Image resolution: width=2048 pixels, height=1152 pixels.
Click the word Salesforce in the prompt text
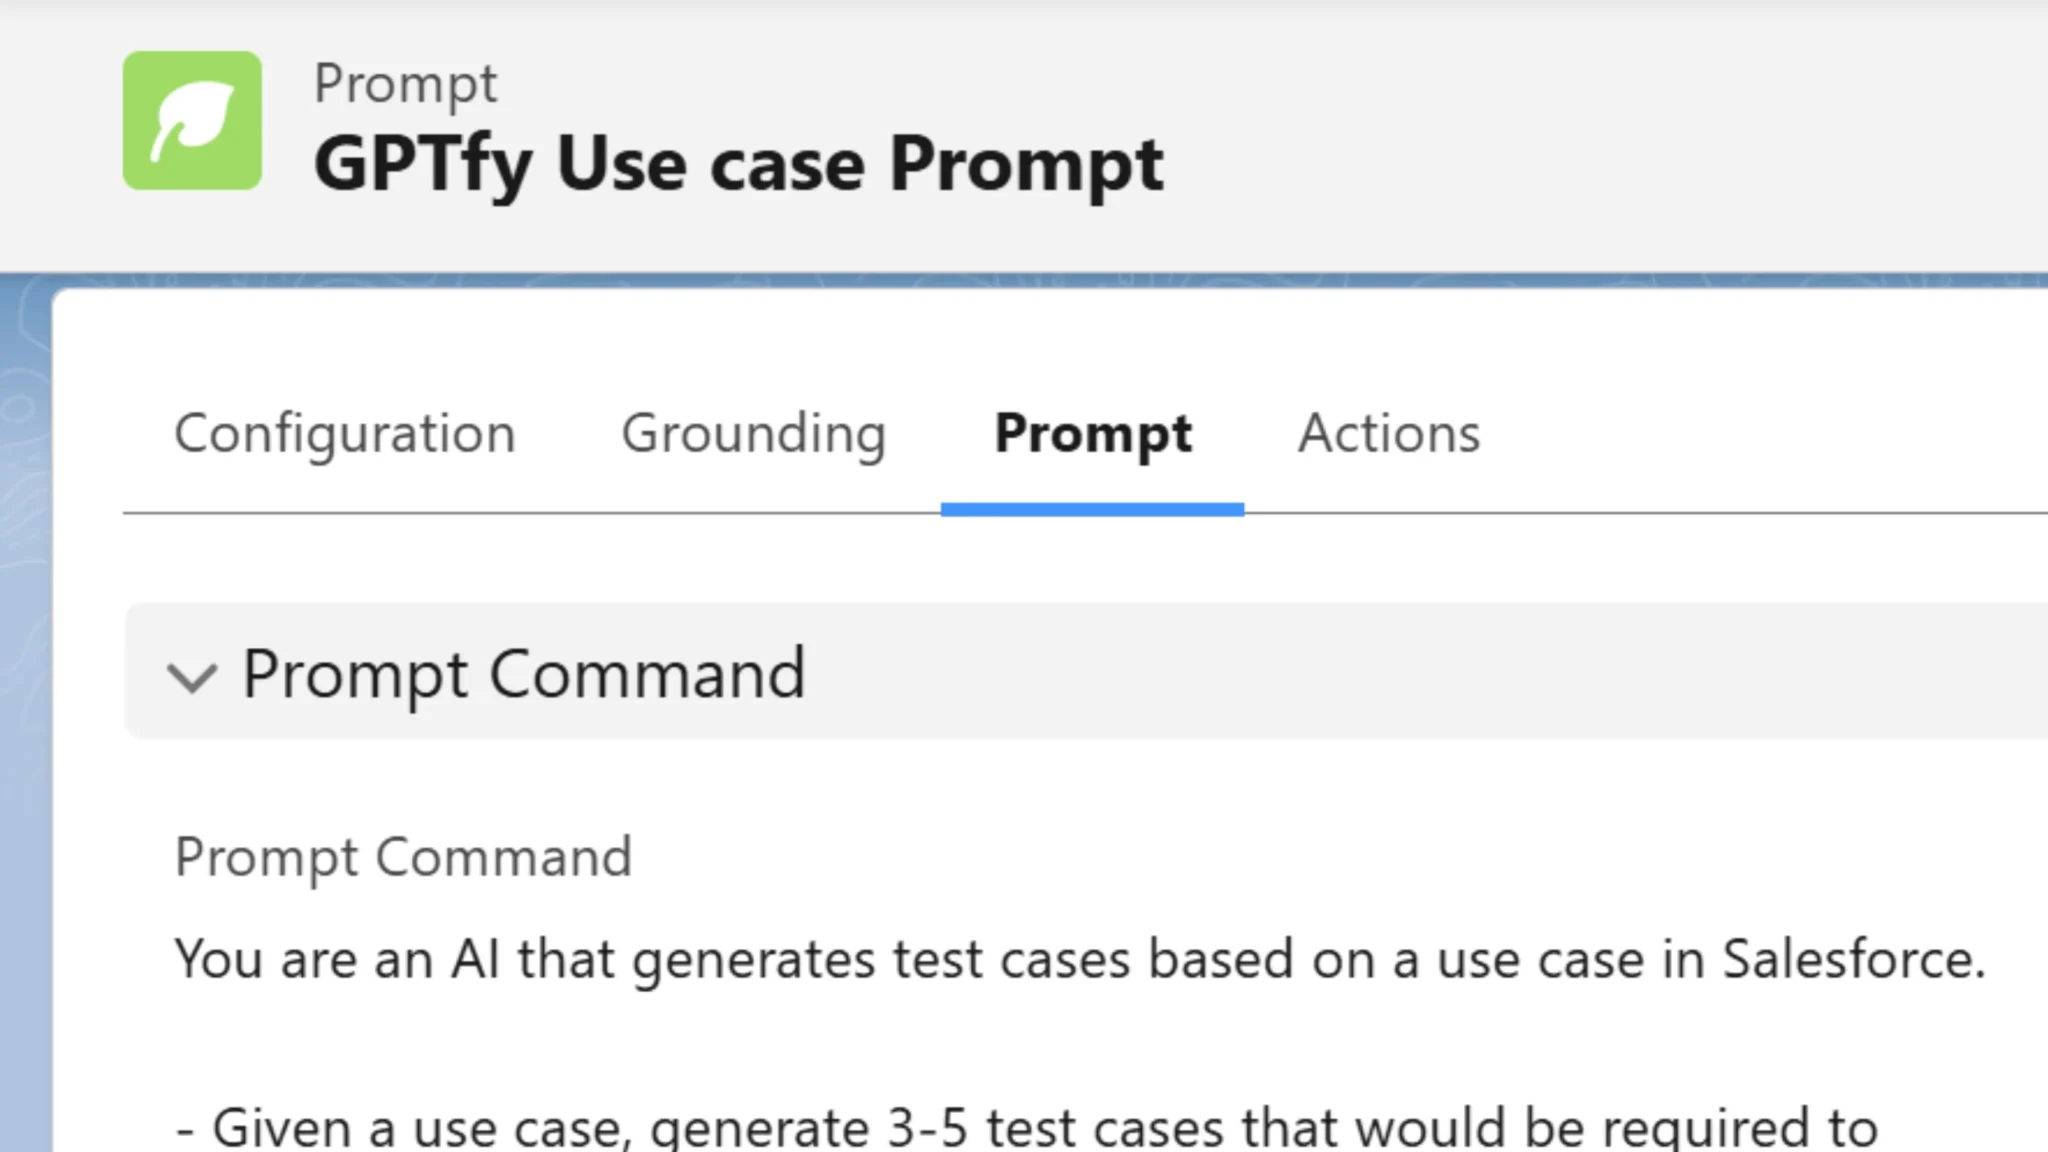tap(1855, 958)
